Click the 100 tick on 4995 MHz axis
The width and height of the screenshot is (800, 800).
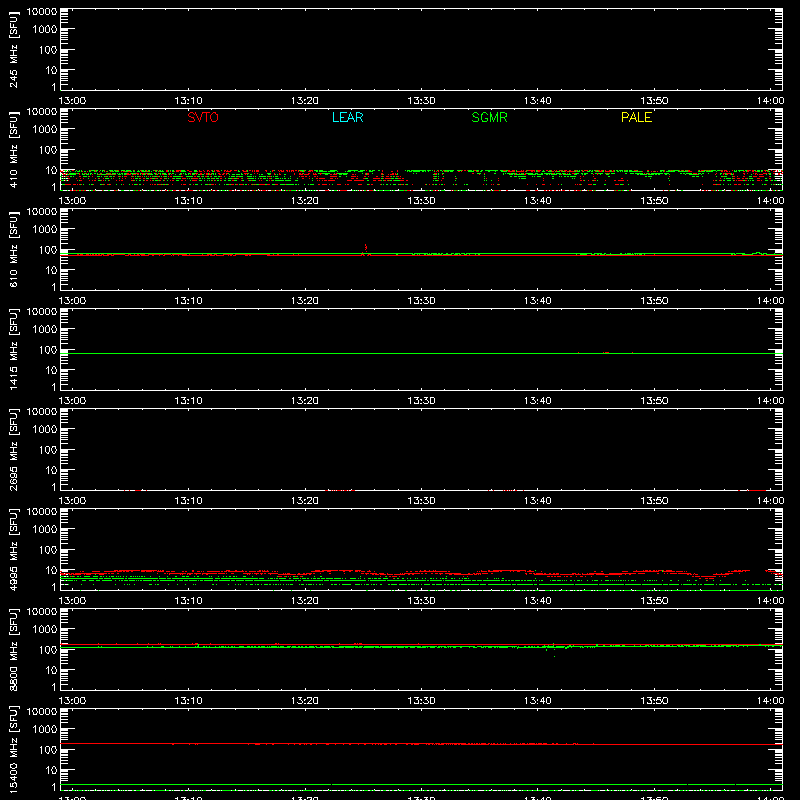click(48, 550)
